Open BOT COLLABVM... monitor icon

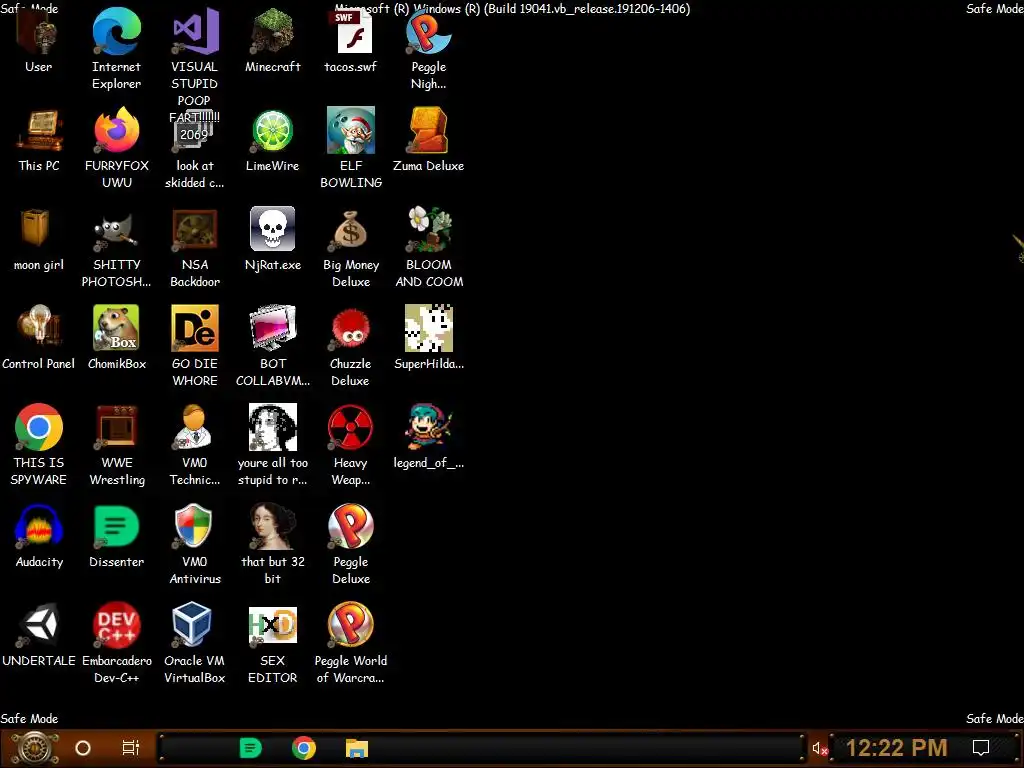272,328
